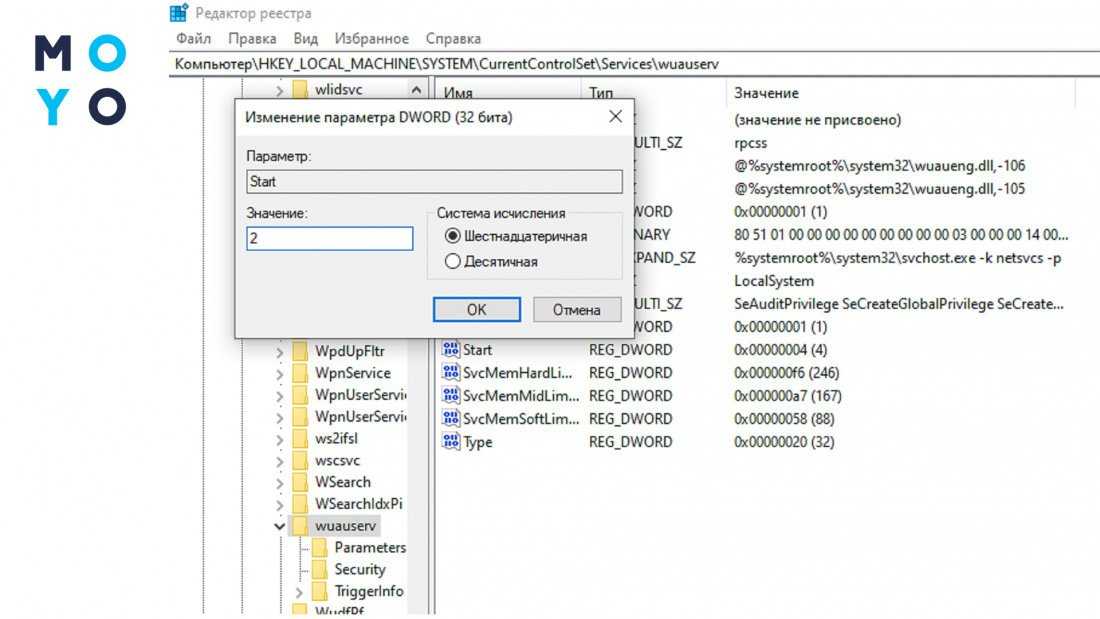1100x619 pixels.
Task: Click the Type value DWORD icon
Action: coord(451,442)
